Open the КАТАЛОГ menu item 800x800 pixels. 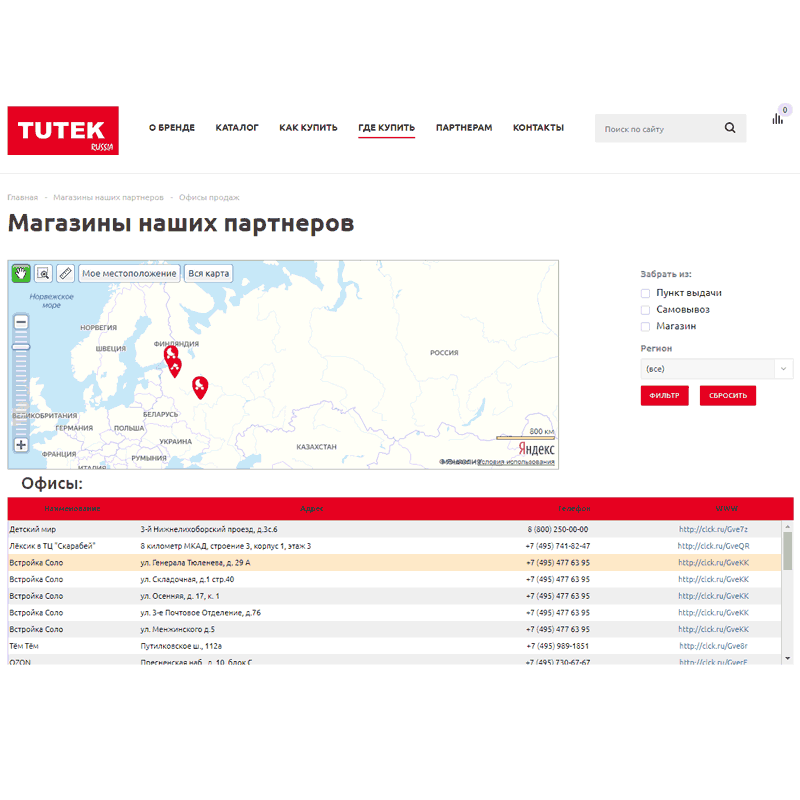pyautogui.click(x=237, y=128)
